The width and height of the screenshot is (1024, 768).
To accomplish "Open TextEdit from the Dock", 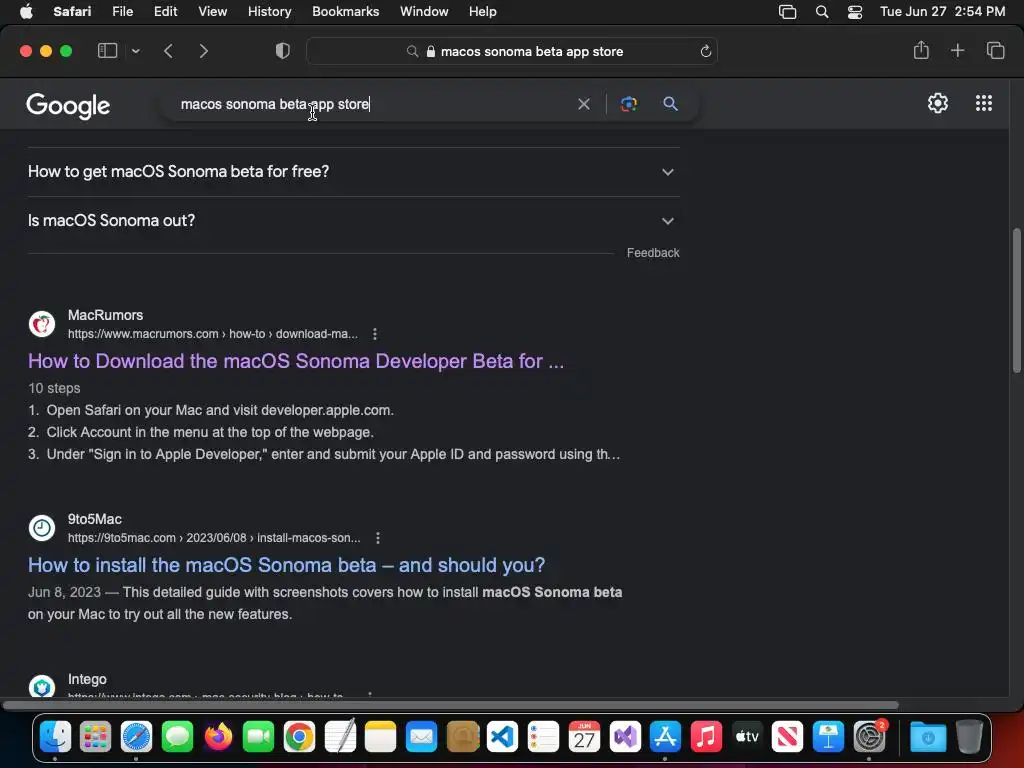I will pos(340,736).
